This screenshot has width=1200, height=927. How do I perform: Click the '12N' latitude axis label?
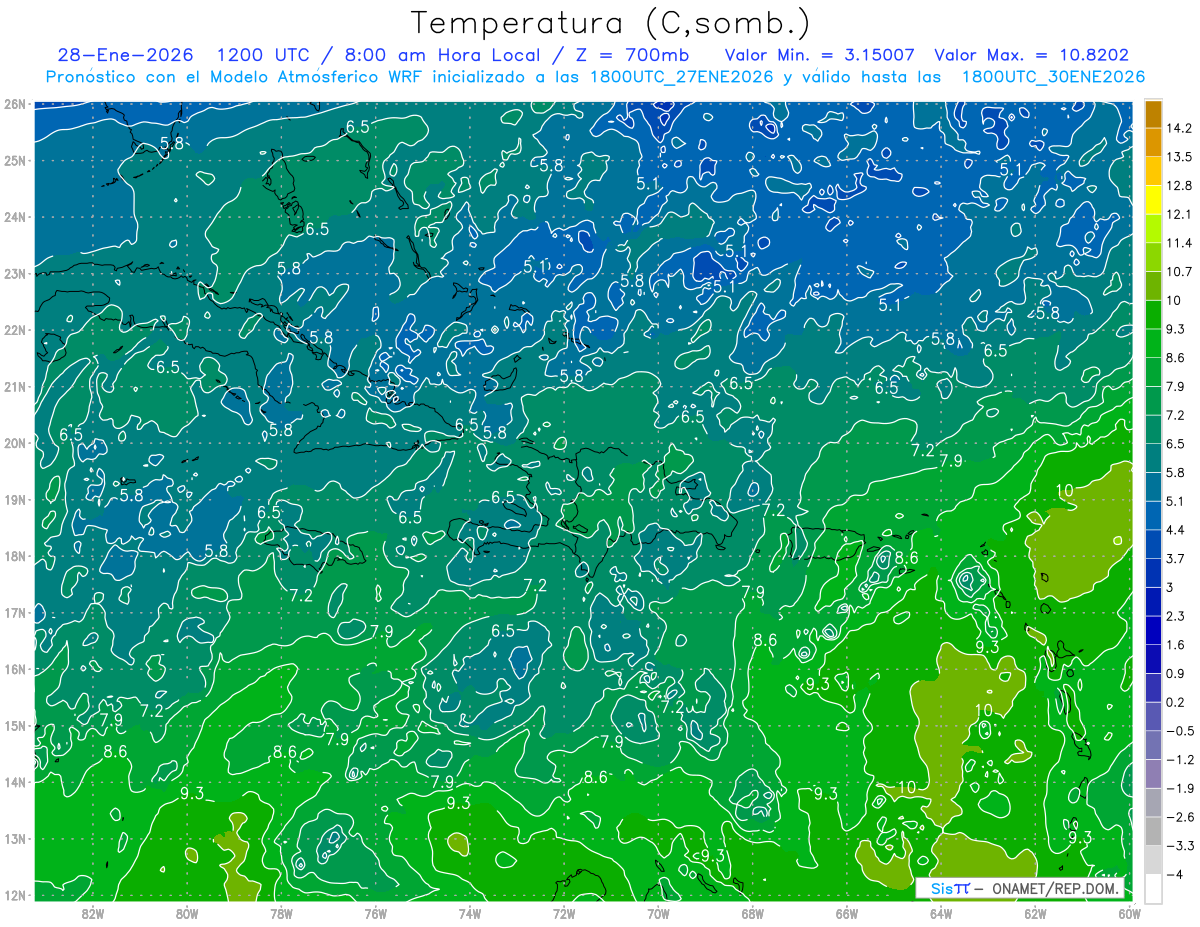point(14,895)
